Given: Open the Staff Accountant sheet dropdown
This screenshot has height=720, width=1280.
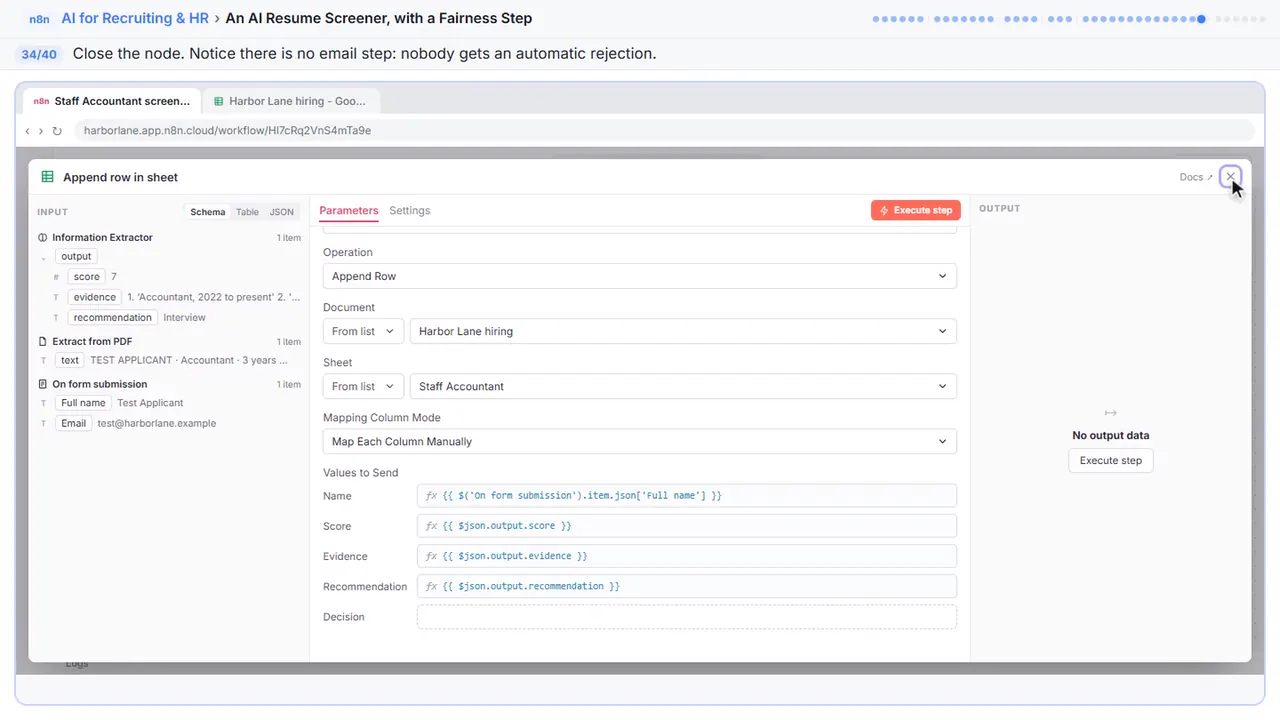Looking at the screenshot, I should tap(683, 386).
